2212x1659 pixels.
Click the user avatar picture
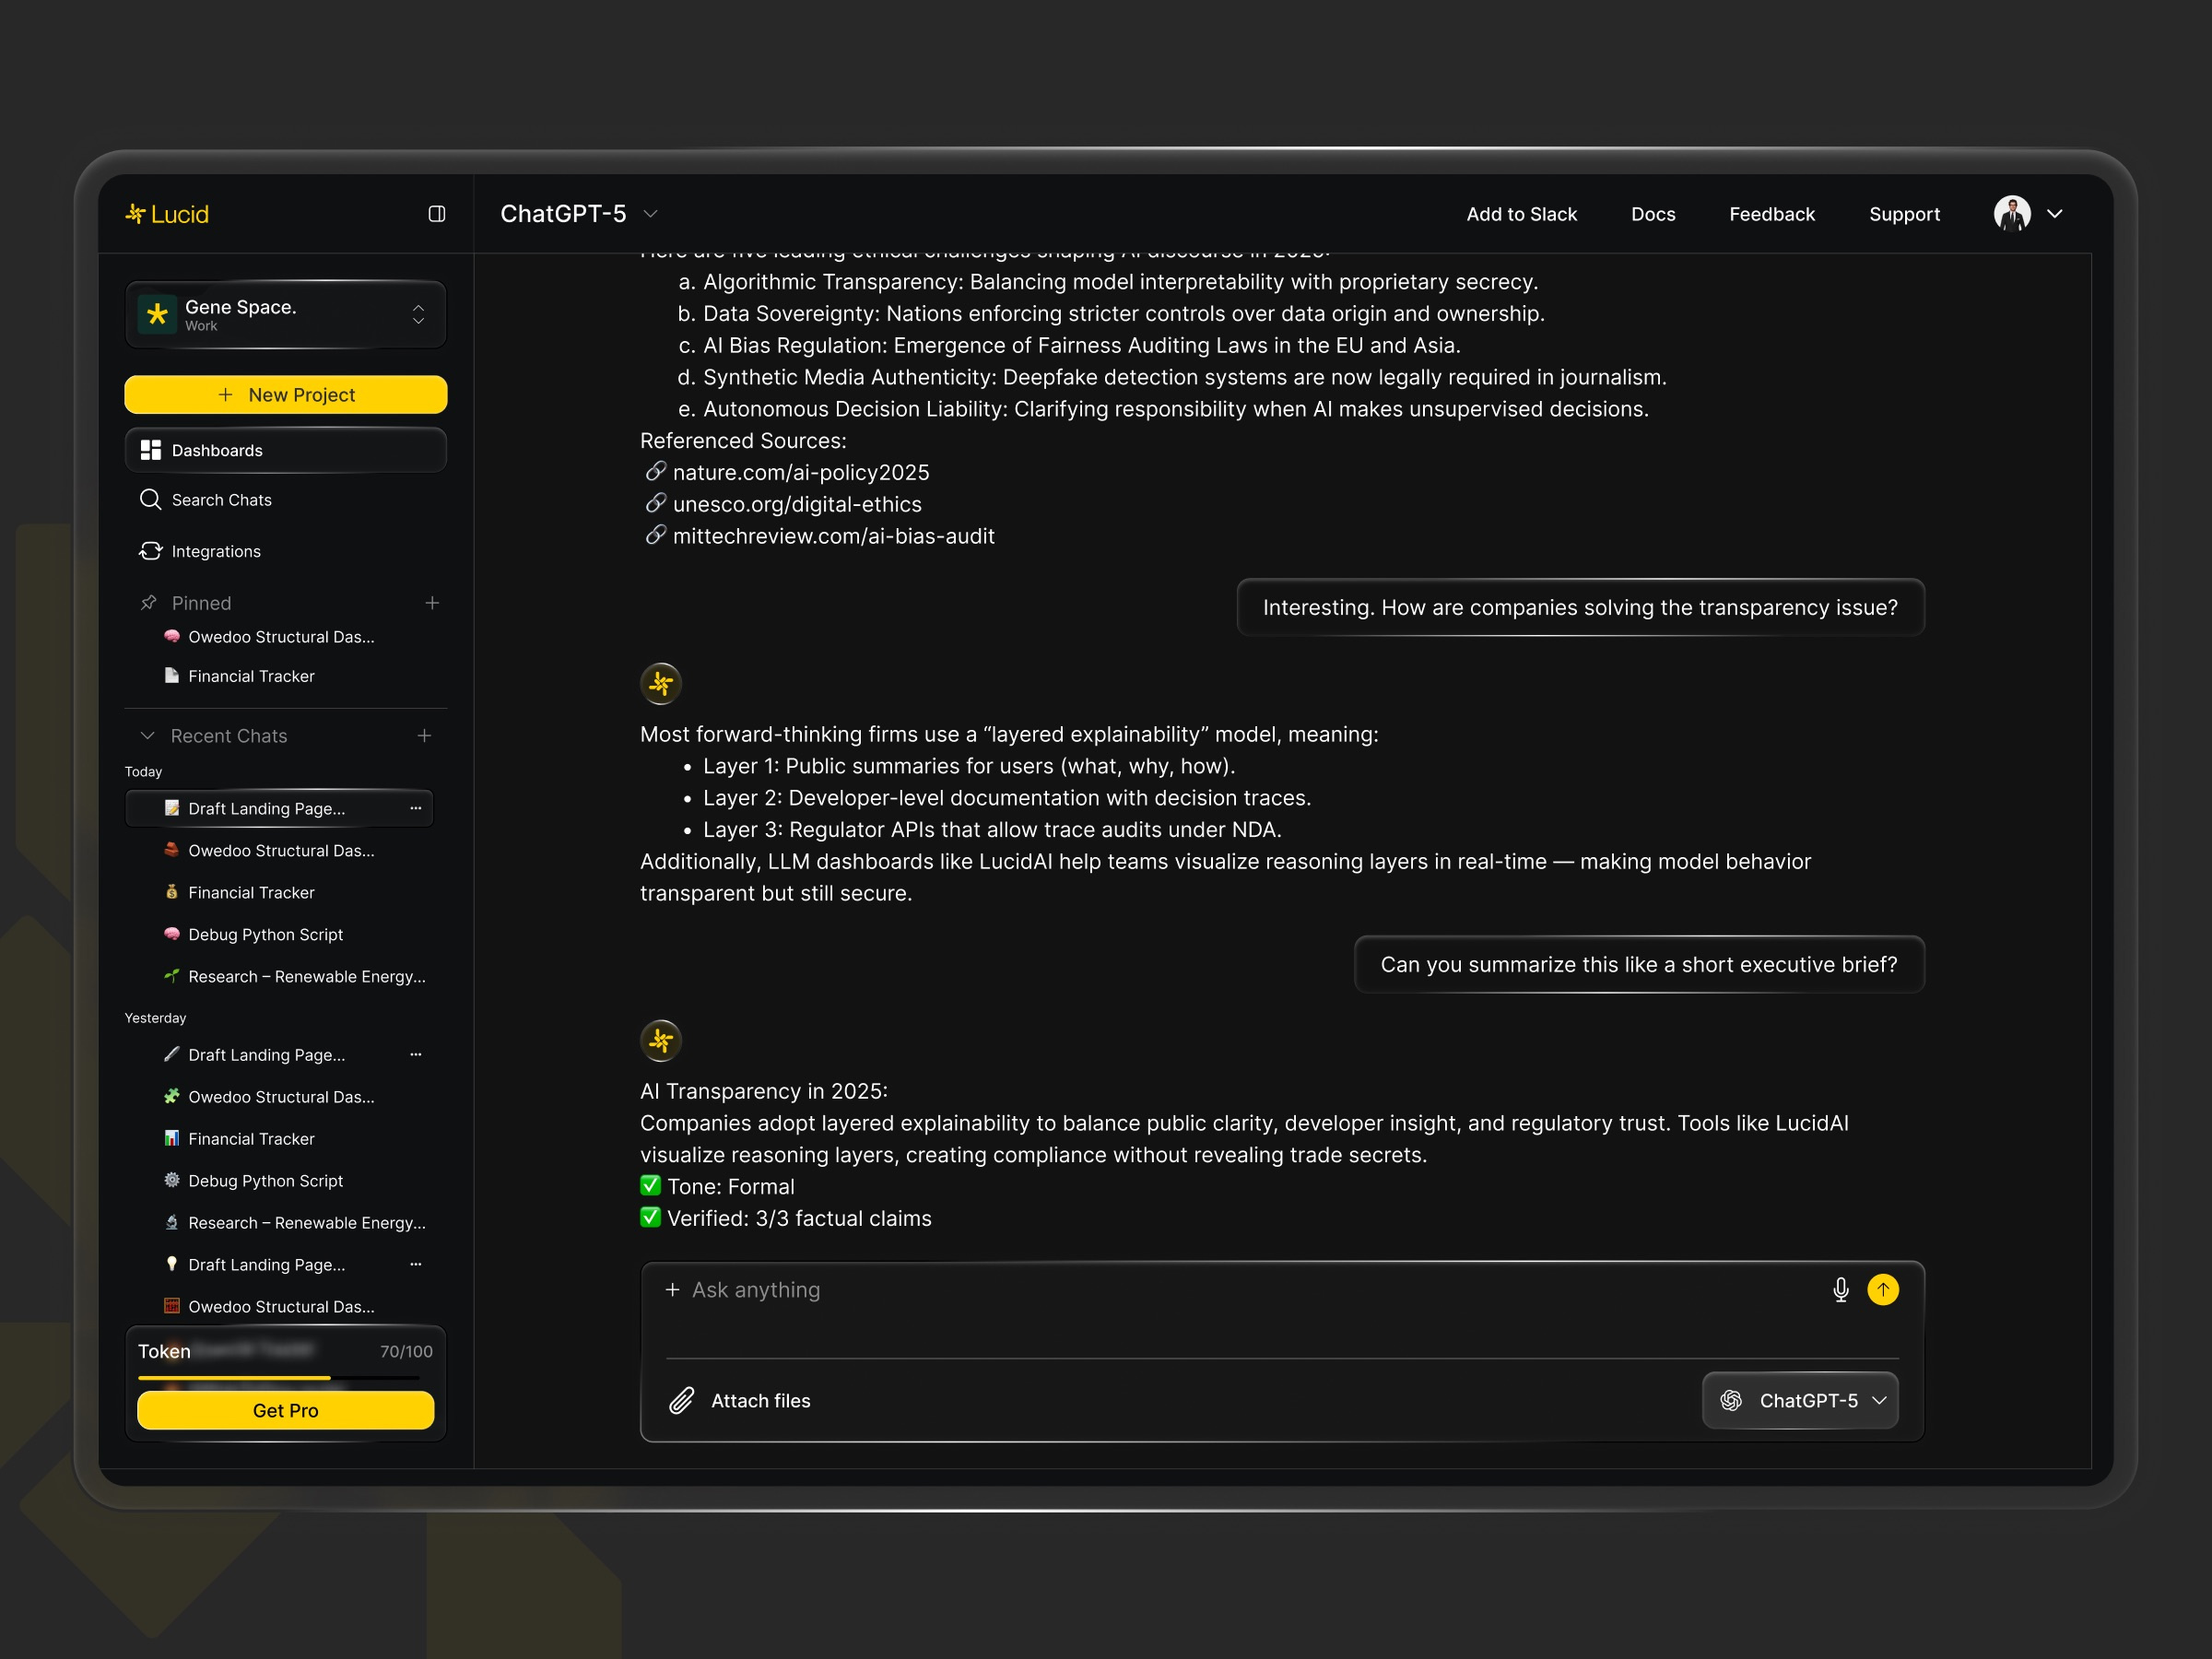tap(2012, 214)
